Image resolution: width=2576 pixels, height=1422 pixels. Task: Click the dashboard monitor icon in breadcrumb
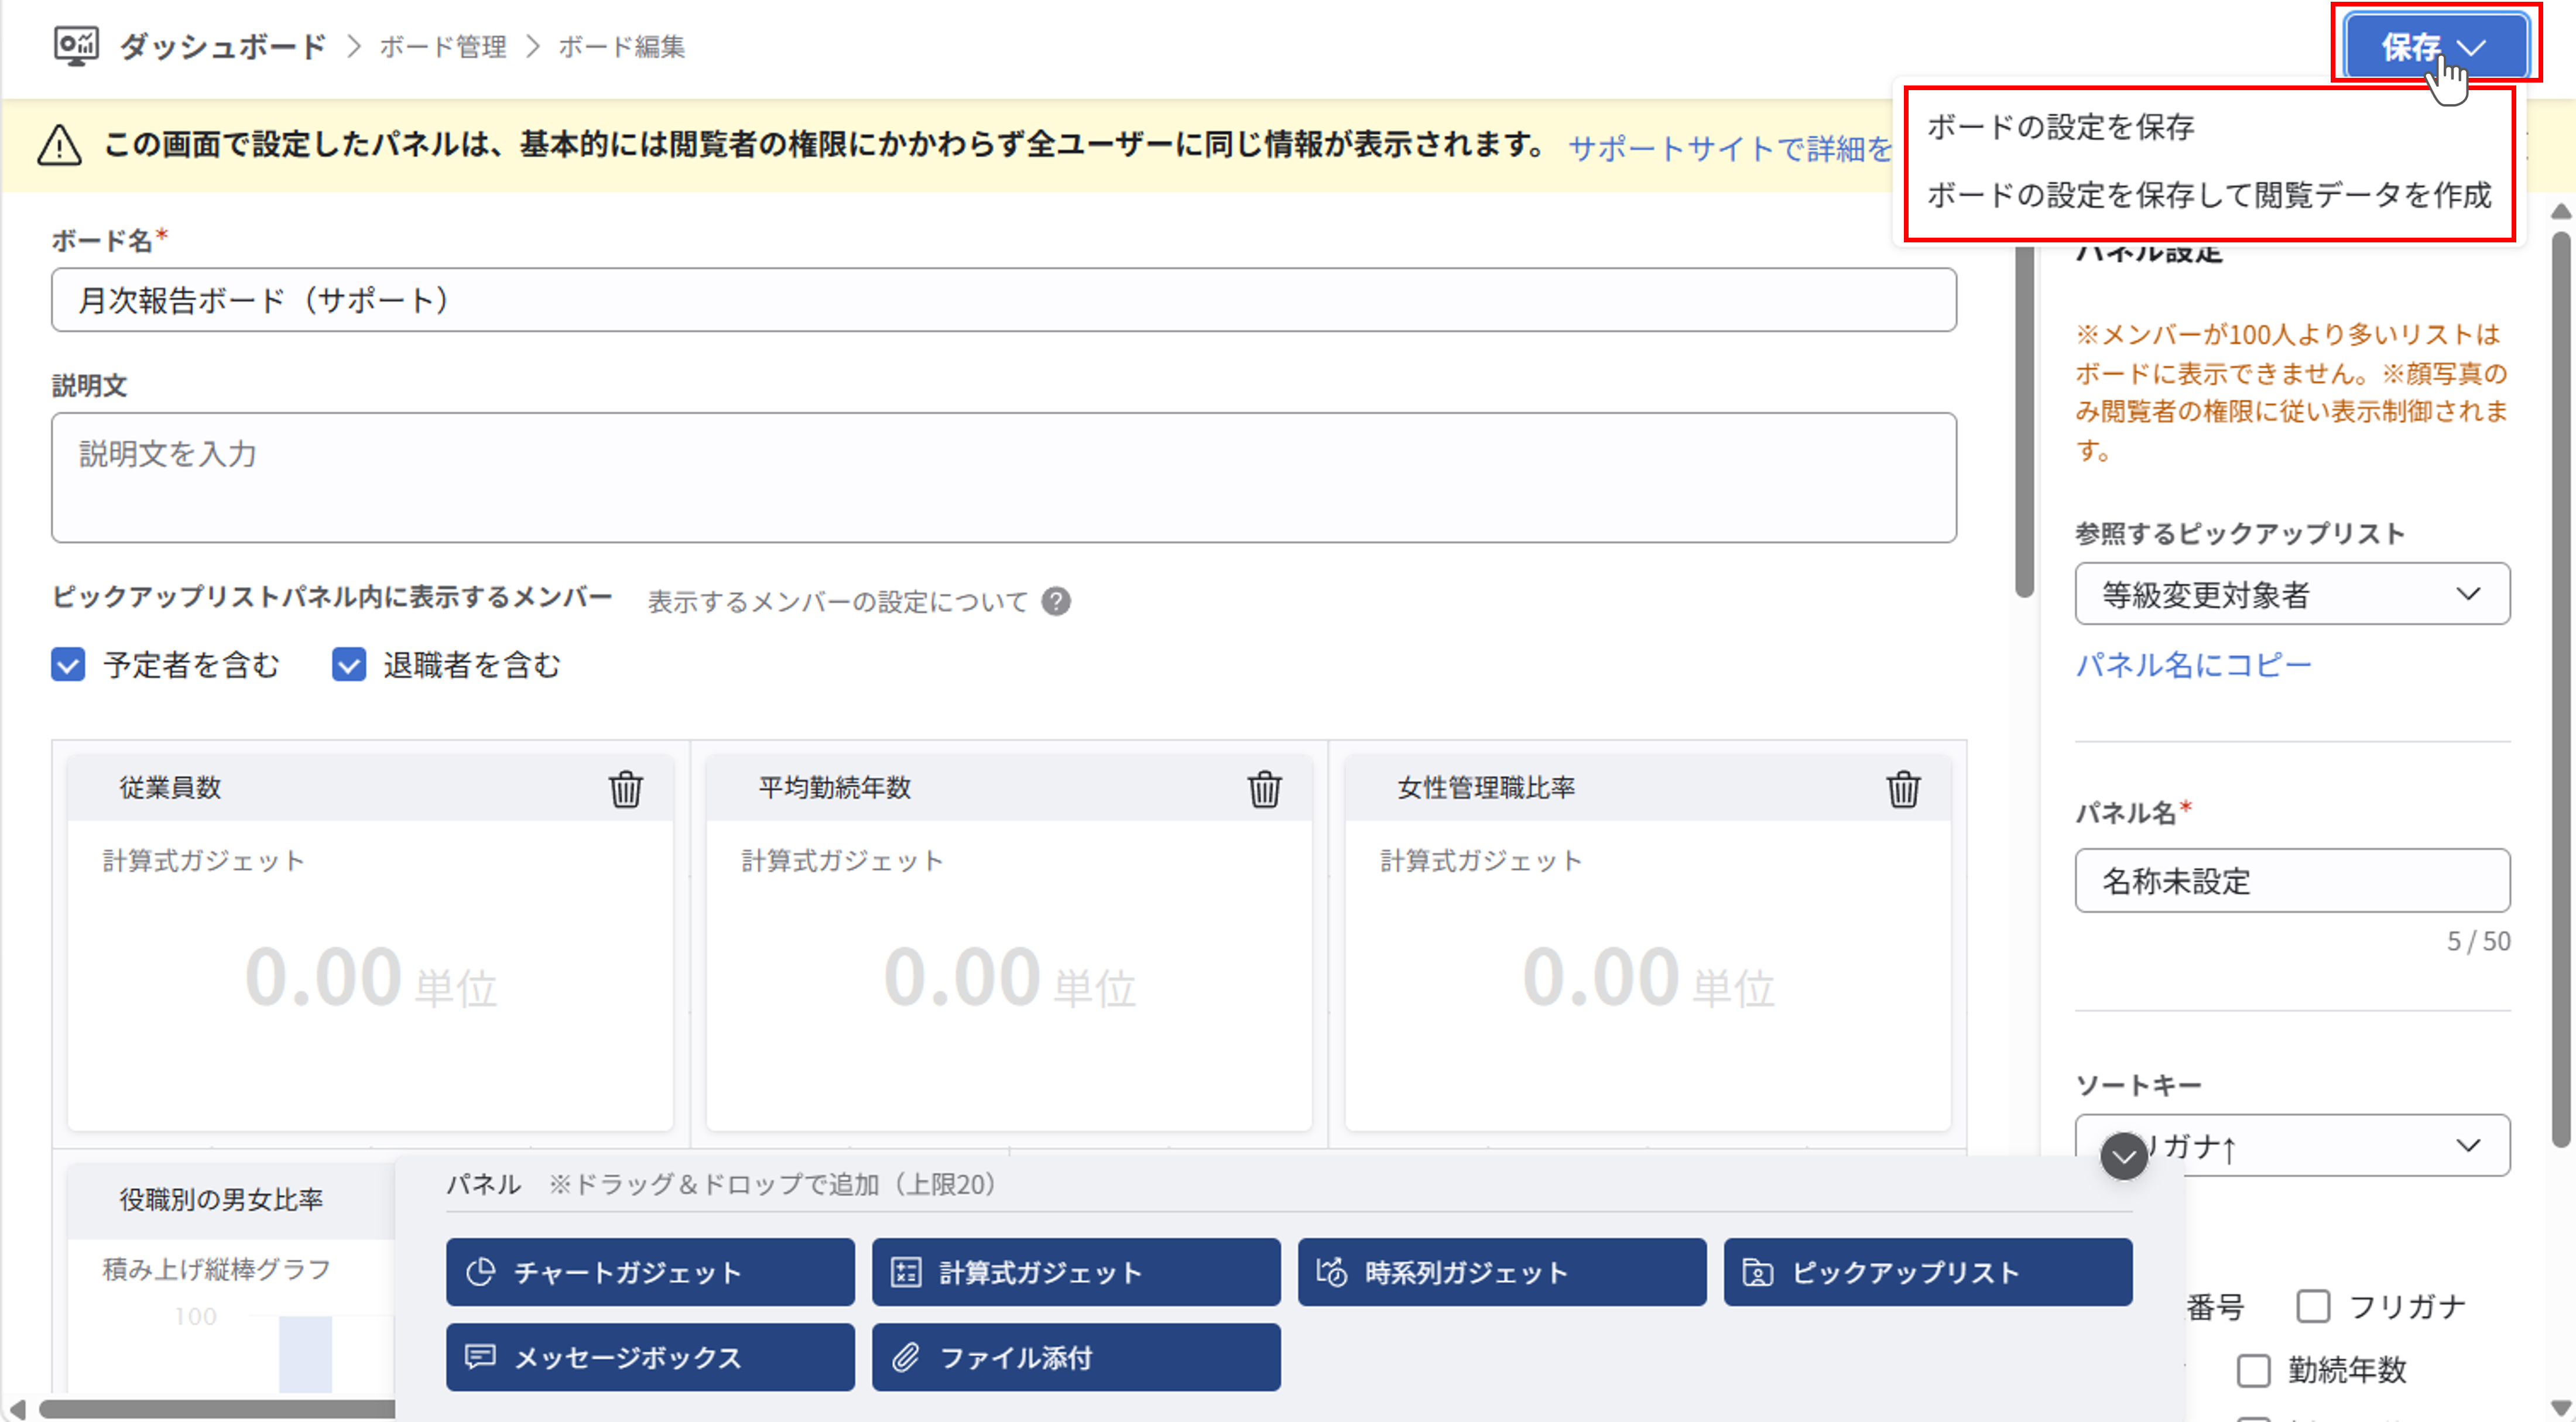click(x=76, y=47)
